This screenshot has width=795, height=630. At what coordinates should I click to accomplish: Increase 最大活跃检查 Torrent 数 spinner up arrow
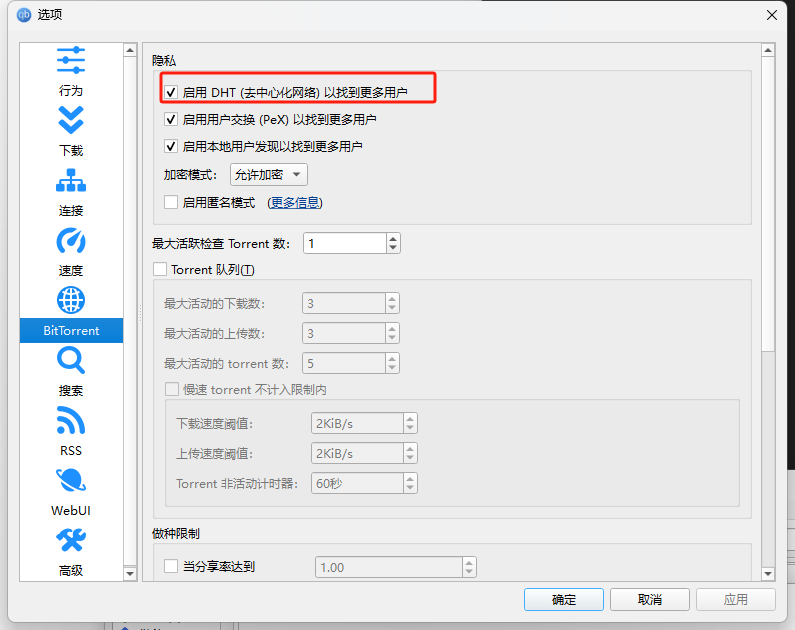(x=393, y=239)
